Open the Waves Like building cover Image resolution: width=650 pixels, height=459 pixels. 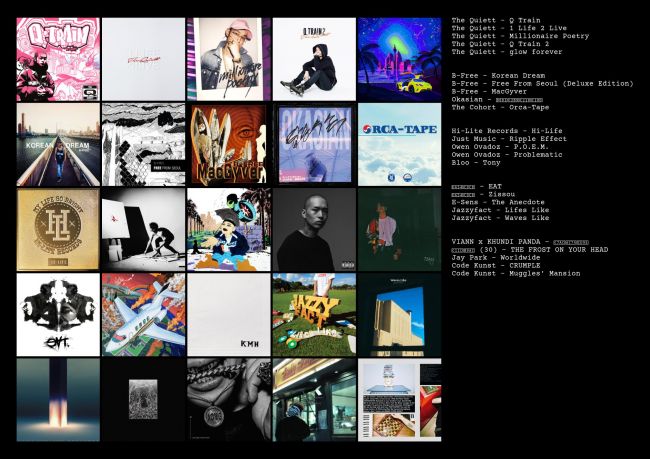pos(400,315)
